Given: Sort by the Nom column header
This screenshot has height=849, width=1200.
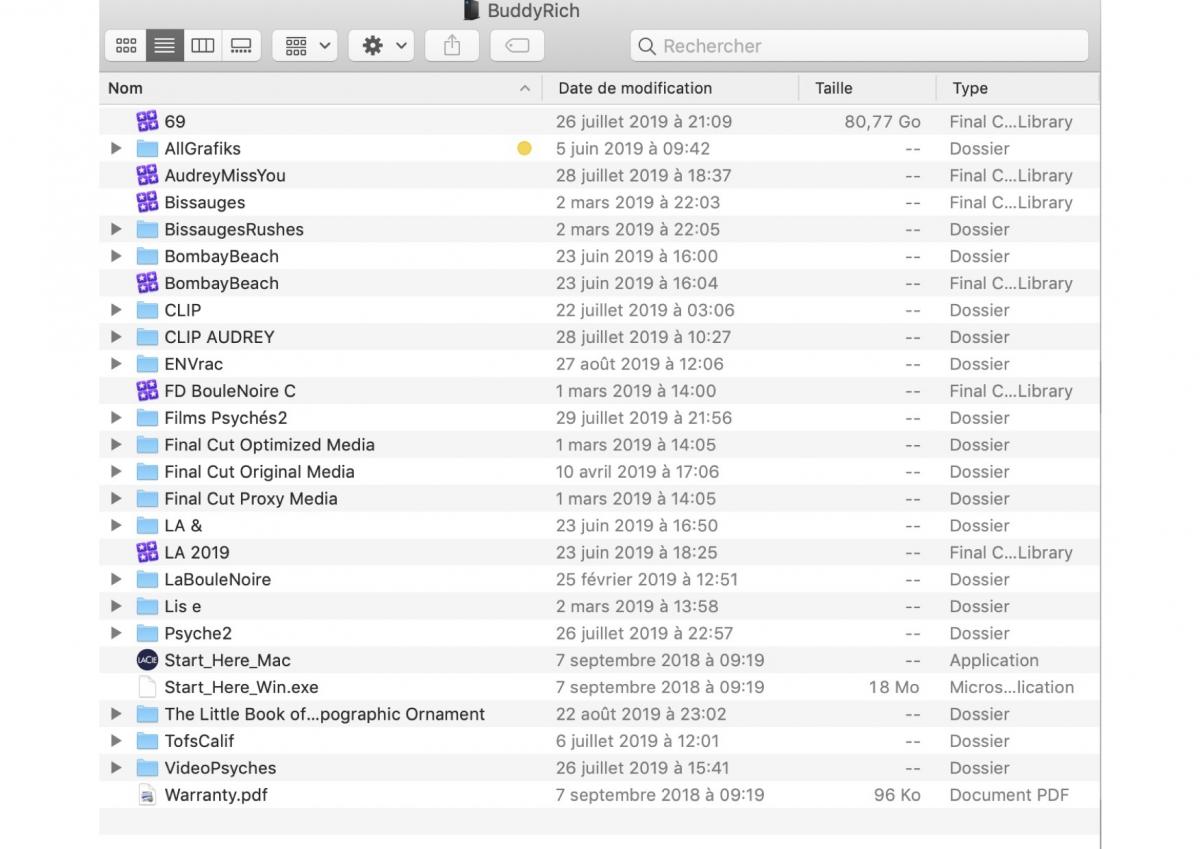Looking at the screenshot, I should 320,88.
